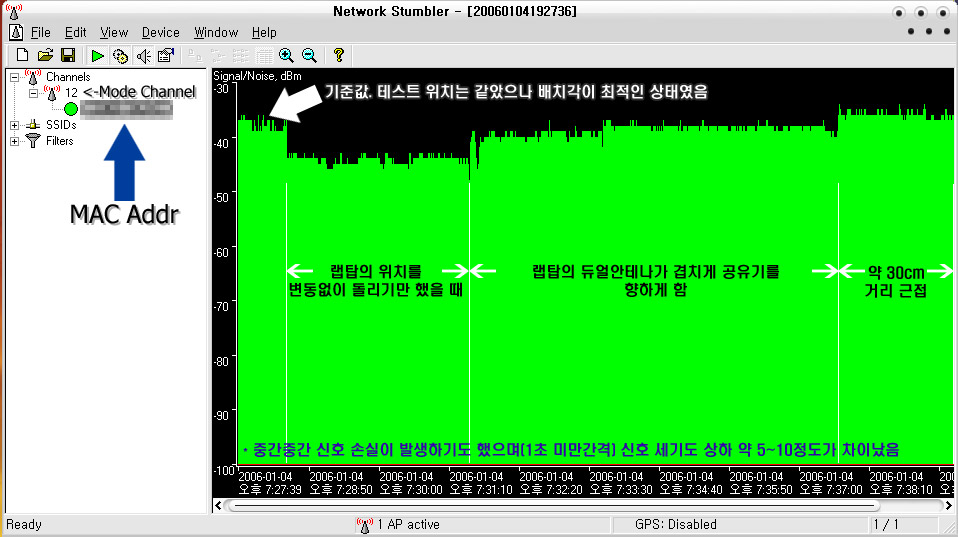Collapse the Channels tree node
Screen dimensions: 958x537
[14, 78]
